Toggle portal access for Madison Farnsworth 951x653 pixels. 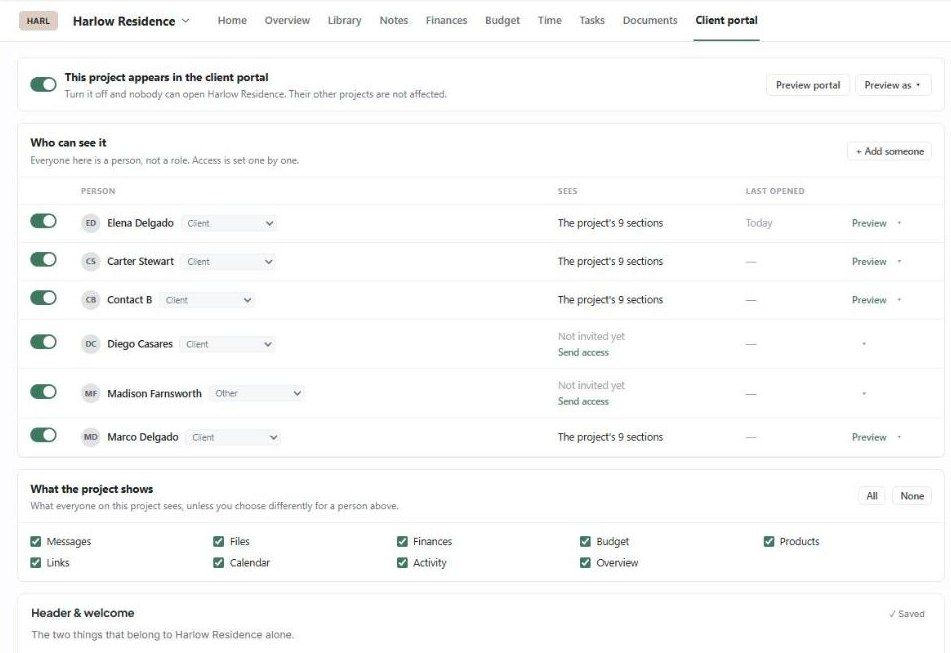click(x=43, y=392)
